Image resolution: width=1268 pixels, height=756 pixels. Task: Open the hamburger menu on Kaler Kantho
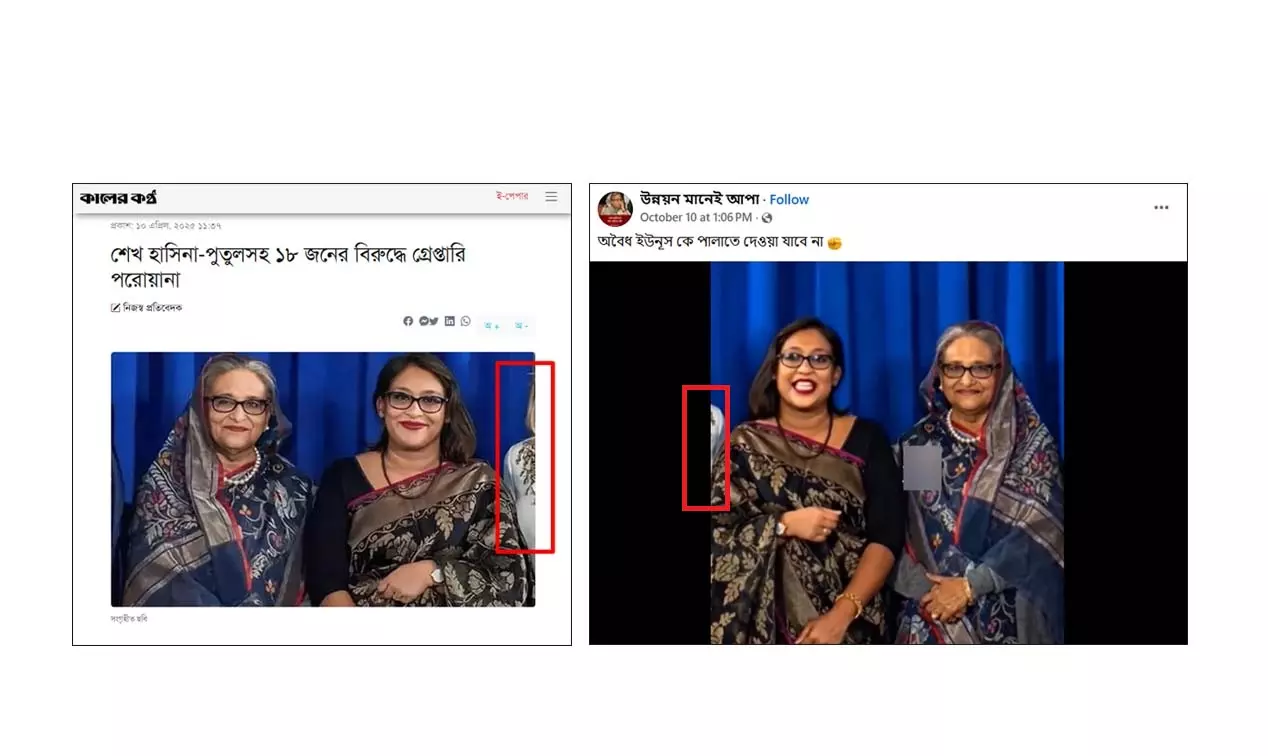click(x=551, y=197)
